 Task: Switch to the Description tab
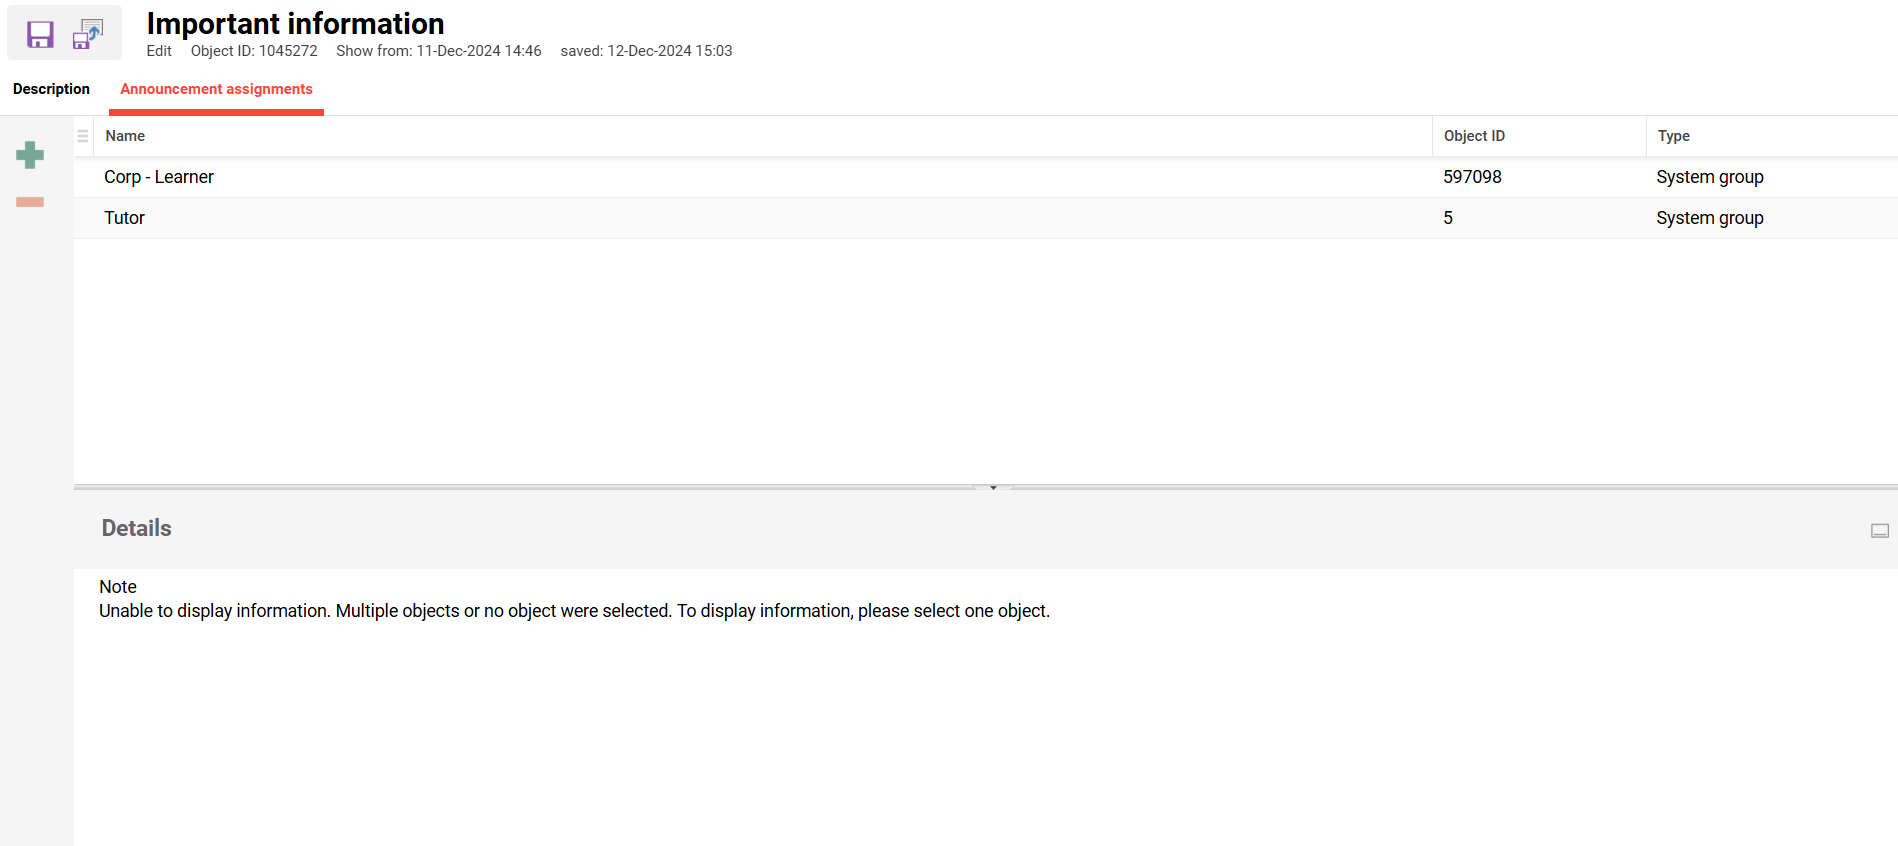[51, 89]
